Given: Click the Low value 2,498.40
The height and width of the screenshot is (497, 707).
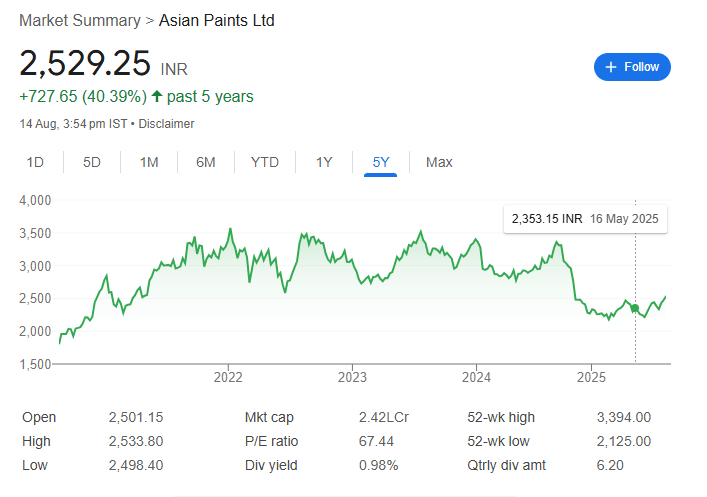Looking at the screenshot, I should 136,465.
